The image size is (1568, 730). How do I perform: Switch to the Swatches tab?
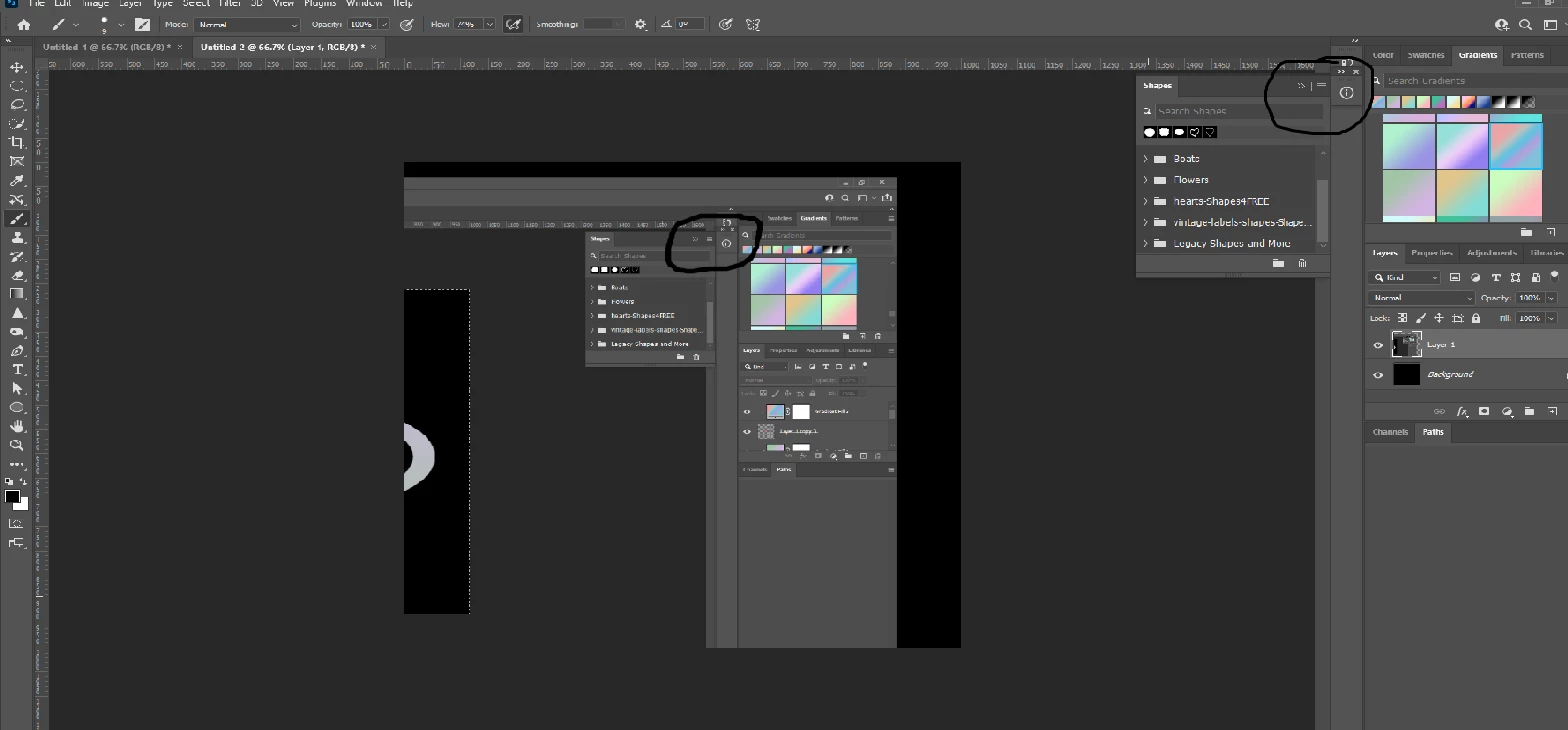[1425, 55]
